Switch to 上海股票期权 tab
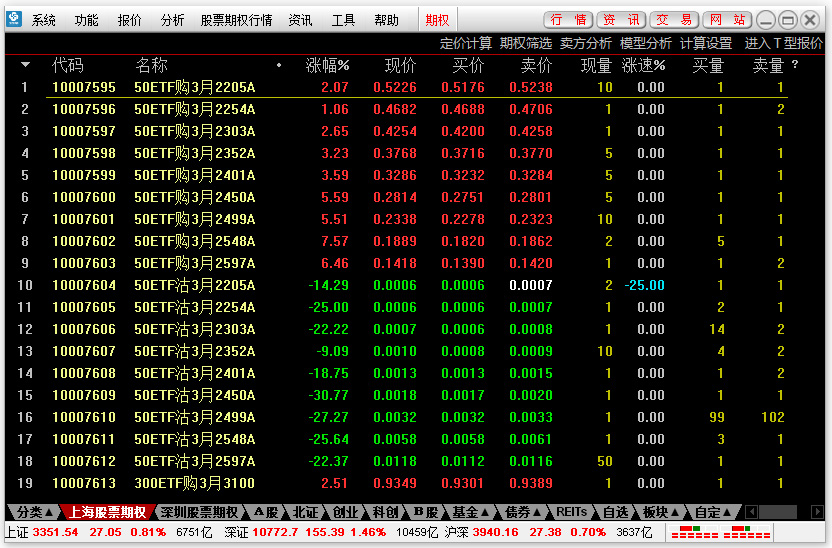Screen dimensions: 832x548 108,512
